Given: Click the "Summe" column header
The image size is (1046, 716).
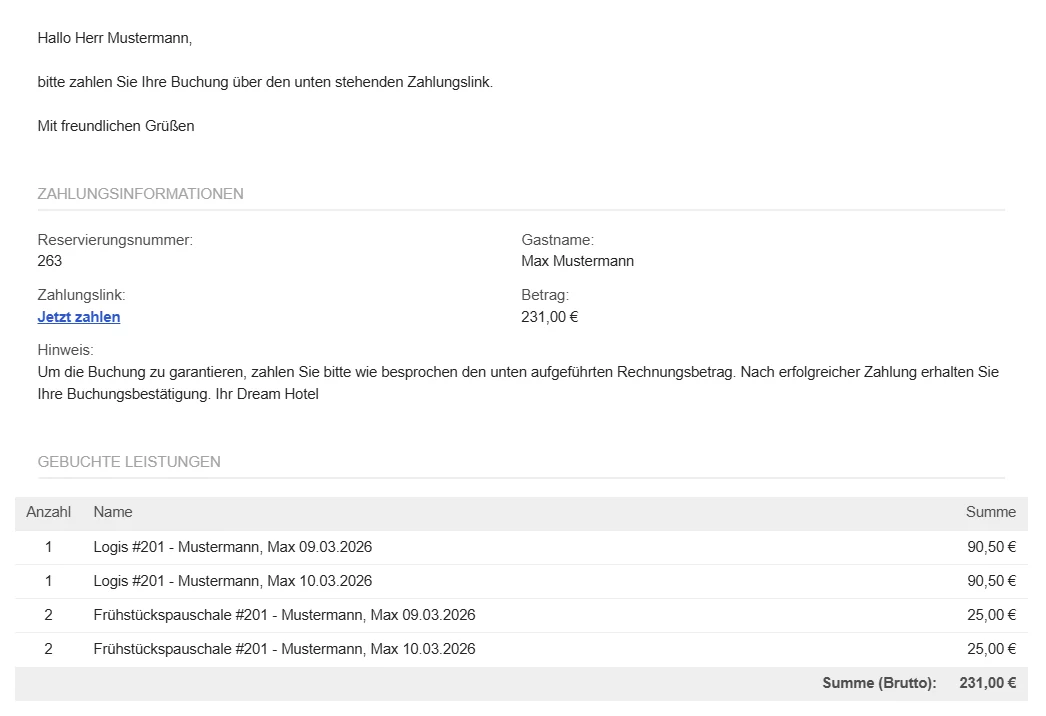Looking at the screenshot, I should (x=991, y=512).
